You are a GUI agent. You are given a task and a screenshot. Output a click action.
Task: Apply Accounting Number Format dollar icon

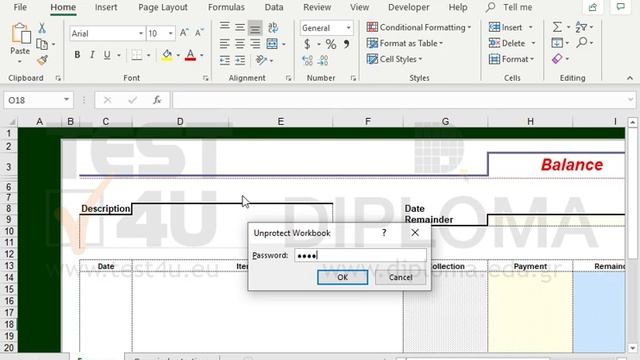pyautogui.click(x=307, y=44)
